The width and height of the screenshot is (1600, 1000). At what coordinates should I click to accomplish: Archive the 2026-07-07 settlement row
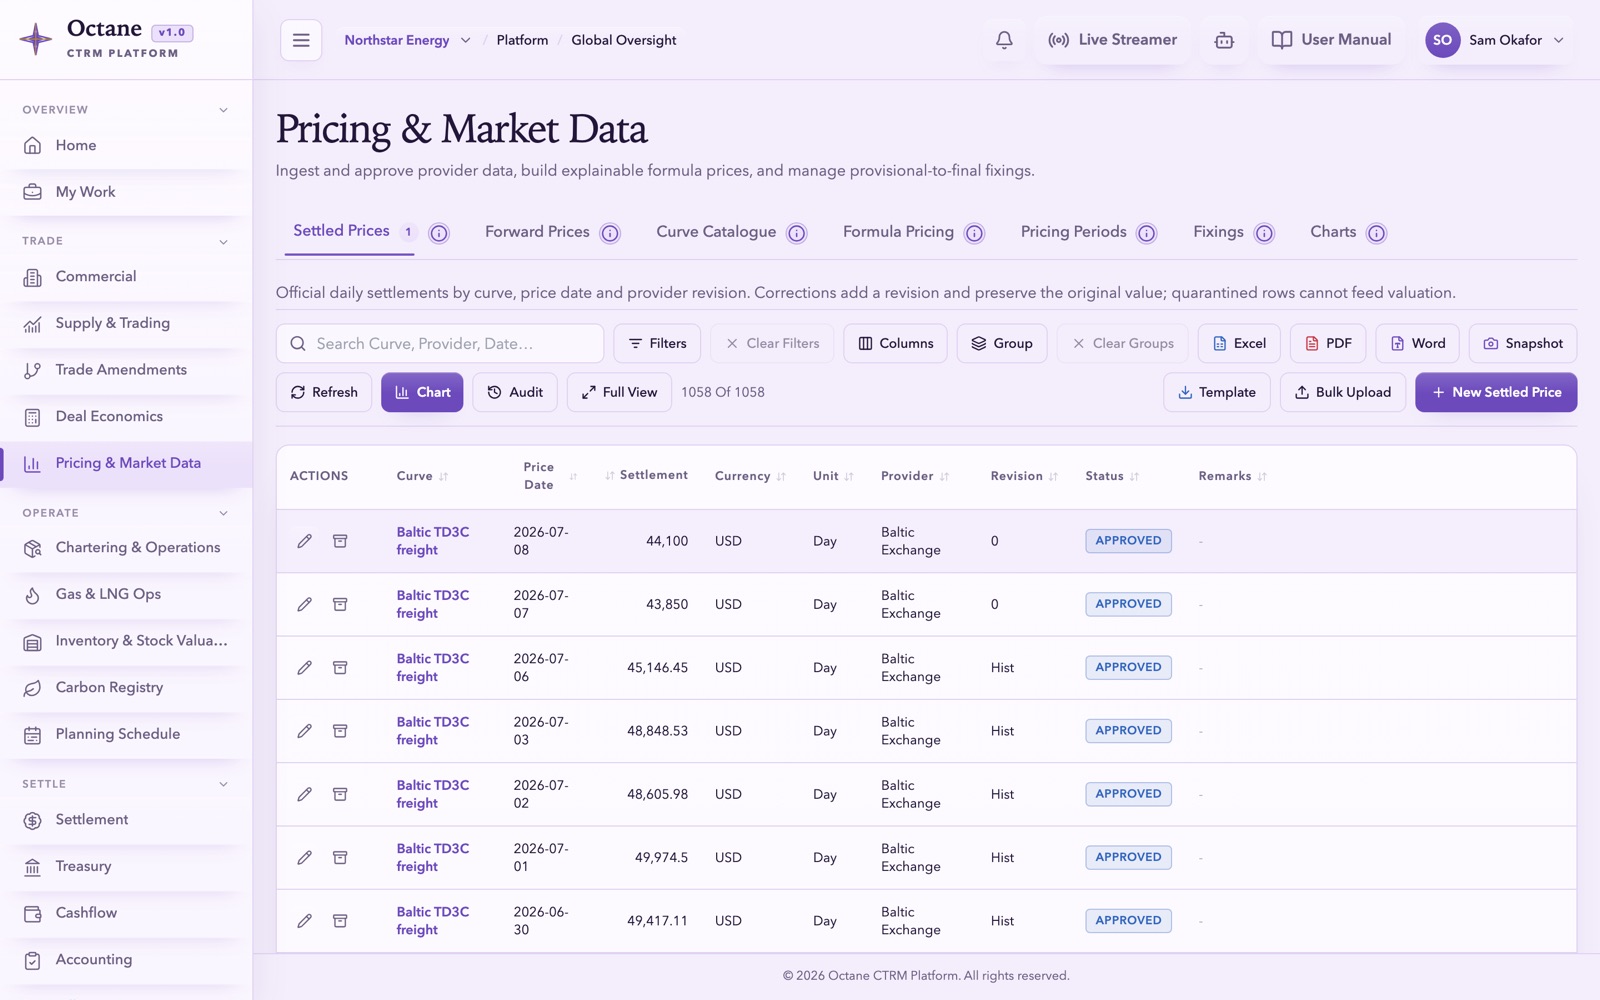(x=340, y=604)
